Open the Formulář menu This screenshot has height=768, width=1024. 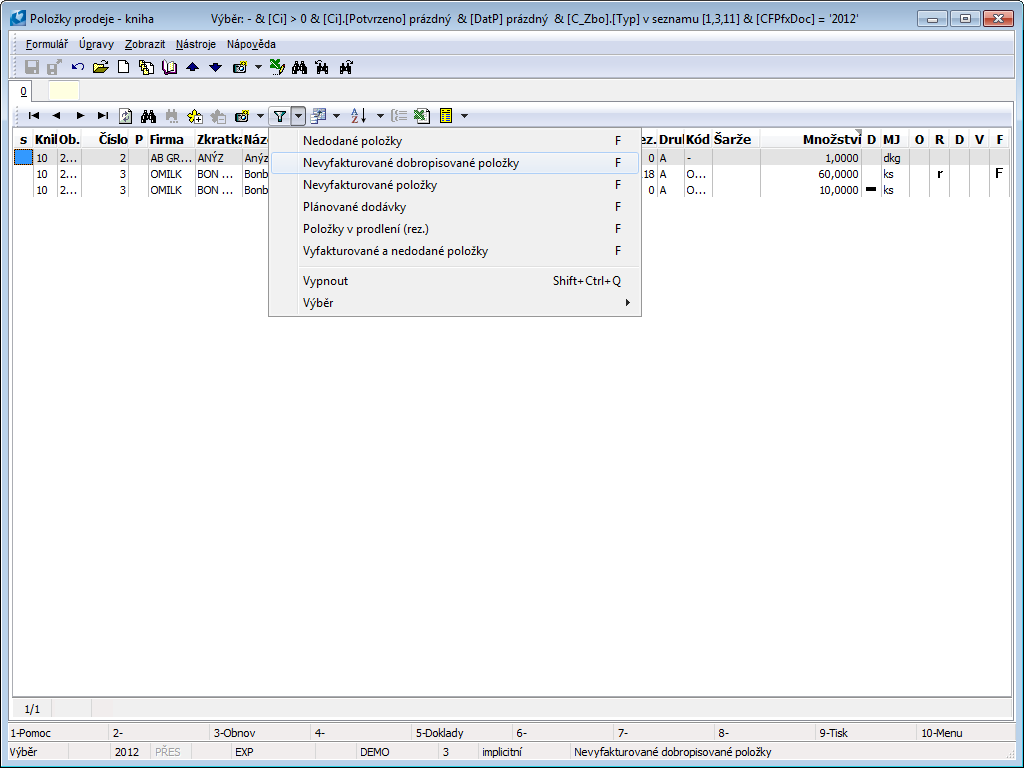(x=46, y=44)
